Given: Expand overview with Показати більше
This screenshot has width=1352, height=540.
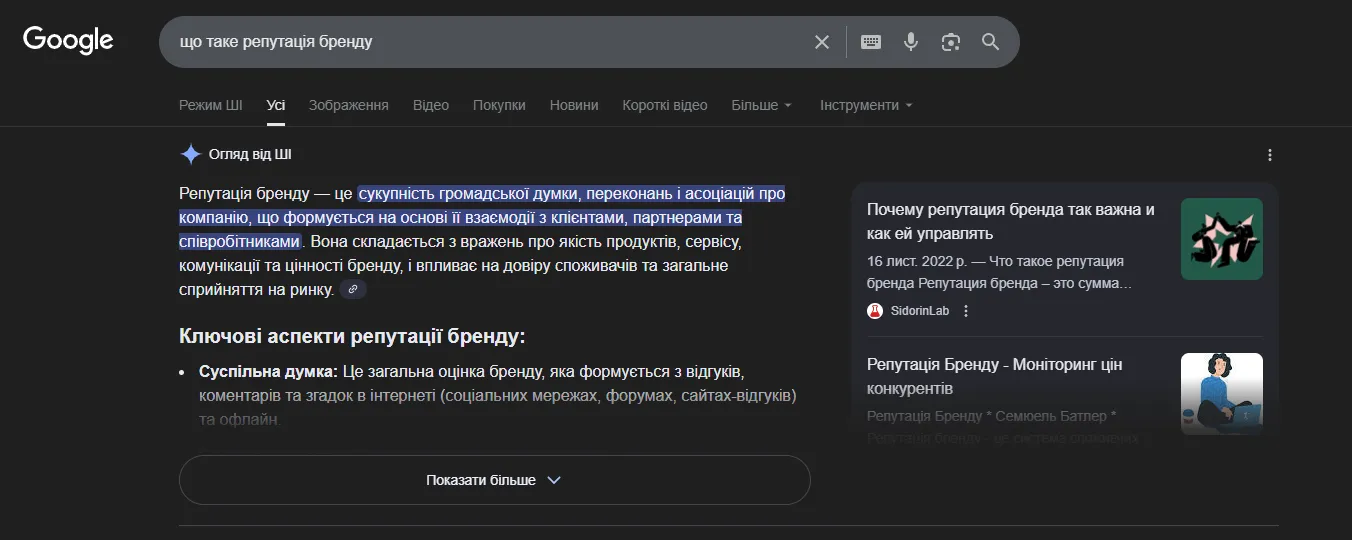Looking at the screenshot, I should [x=494, y=480].
